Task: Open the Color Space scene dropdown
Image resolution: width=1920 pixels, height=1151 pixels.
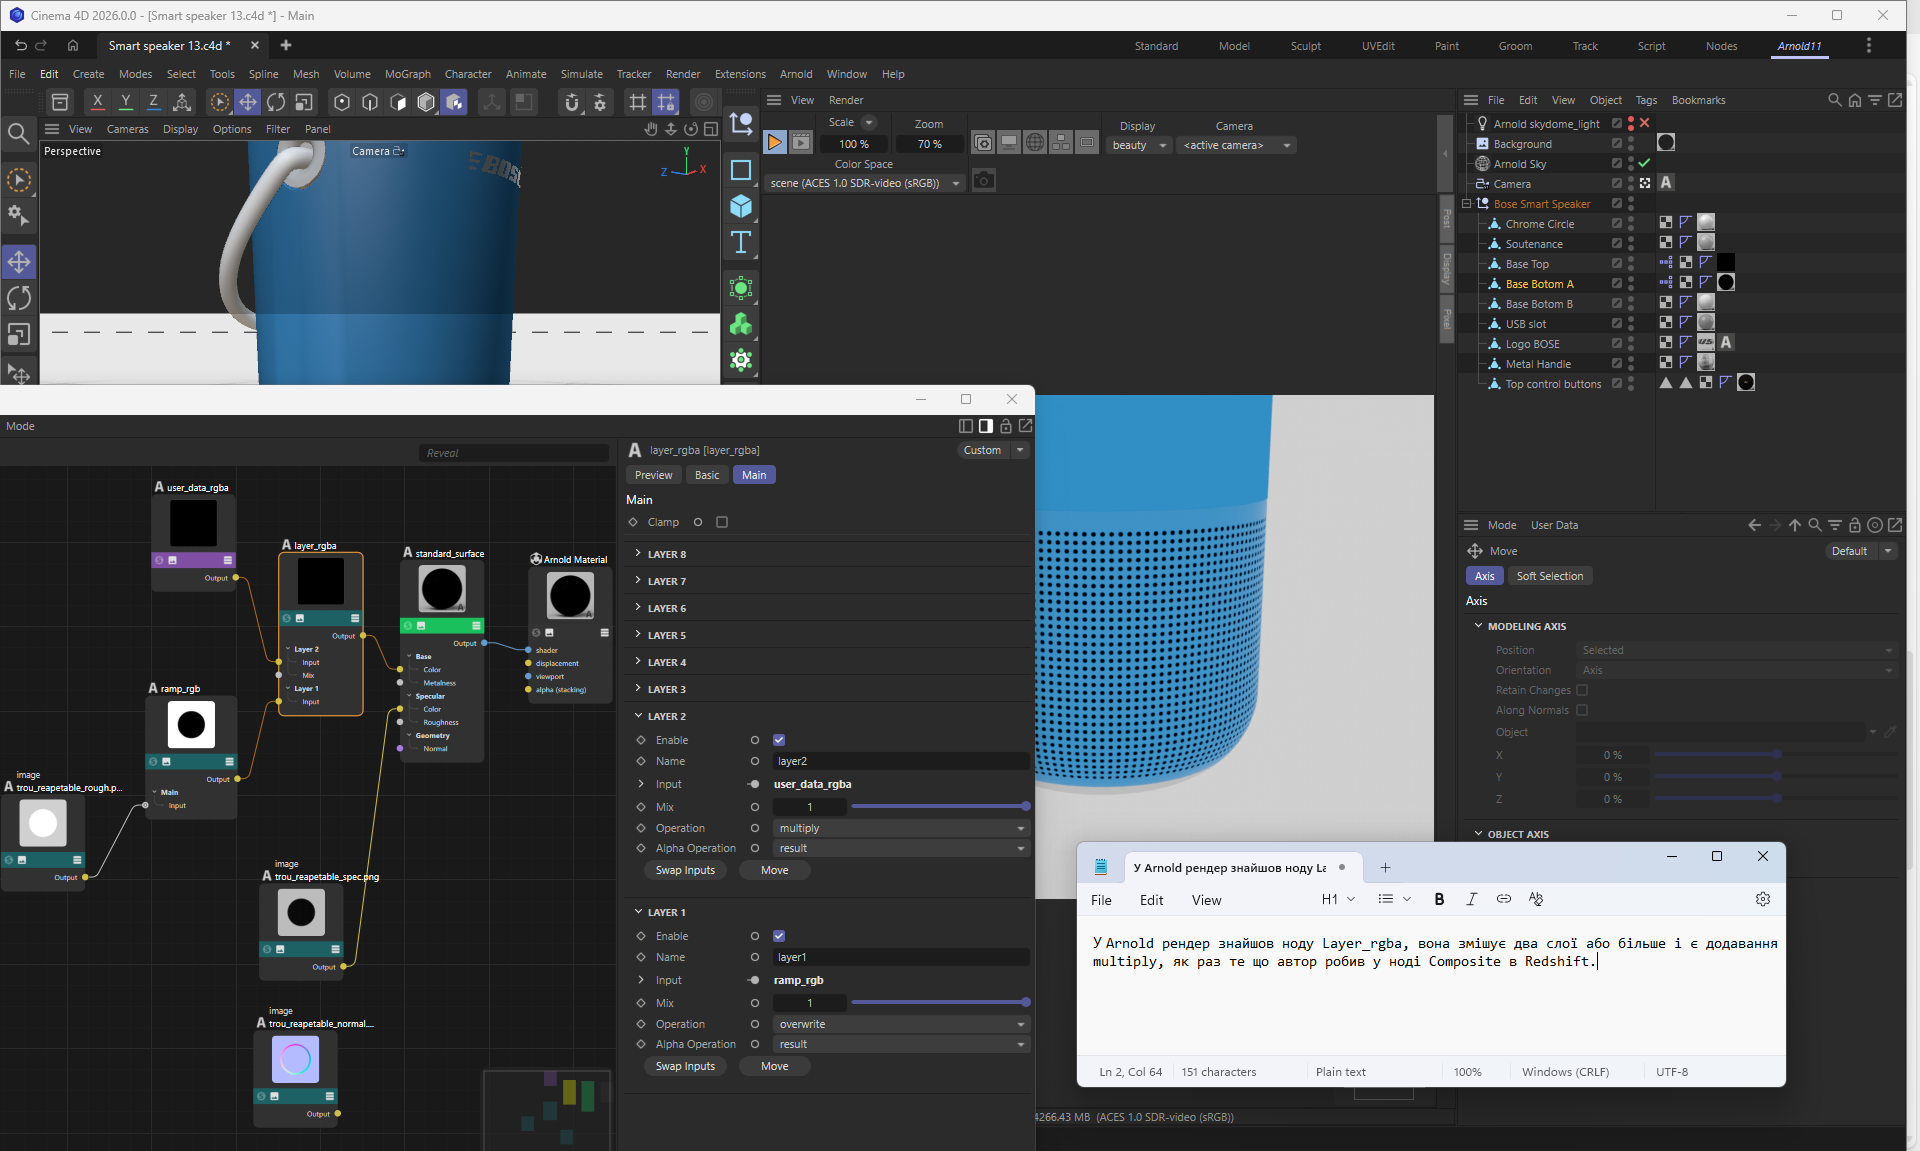Action: coord(865,183)
